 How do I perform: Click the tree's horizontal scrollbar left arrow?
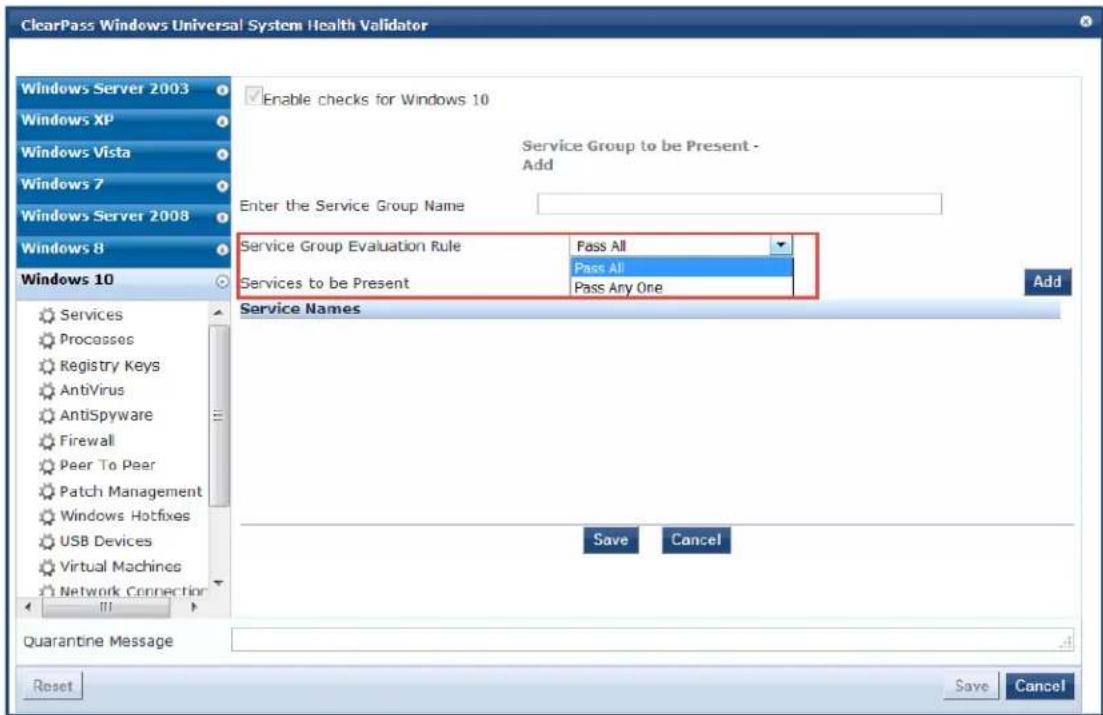tap(28, 607)
